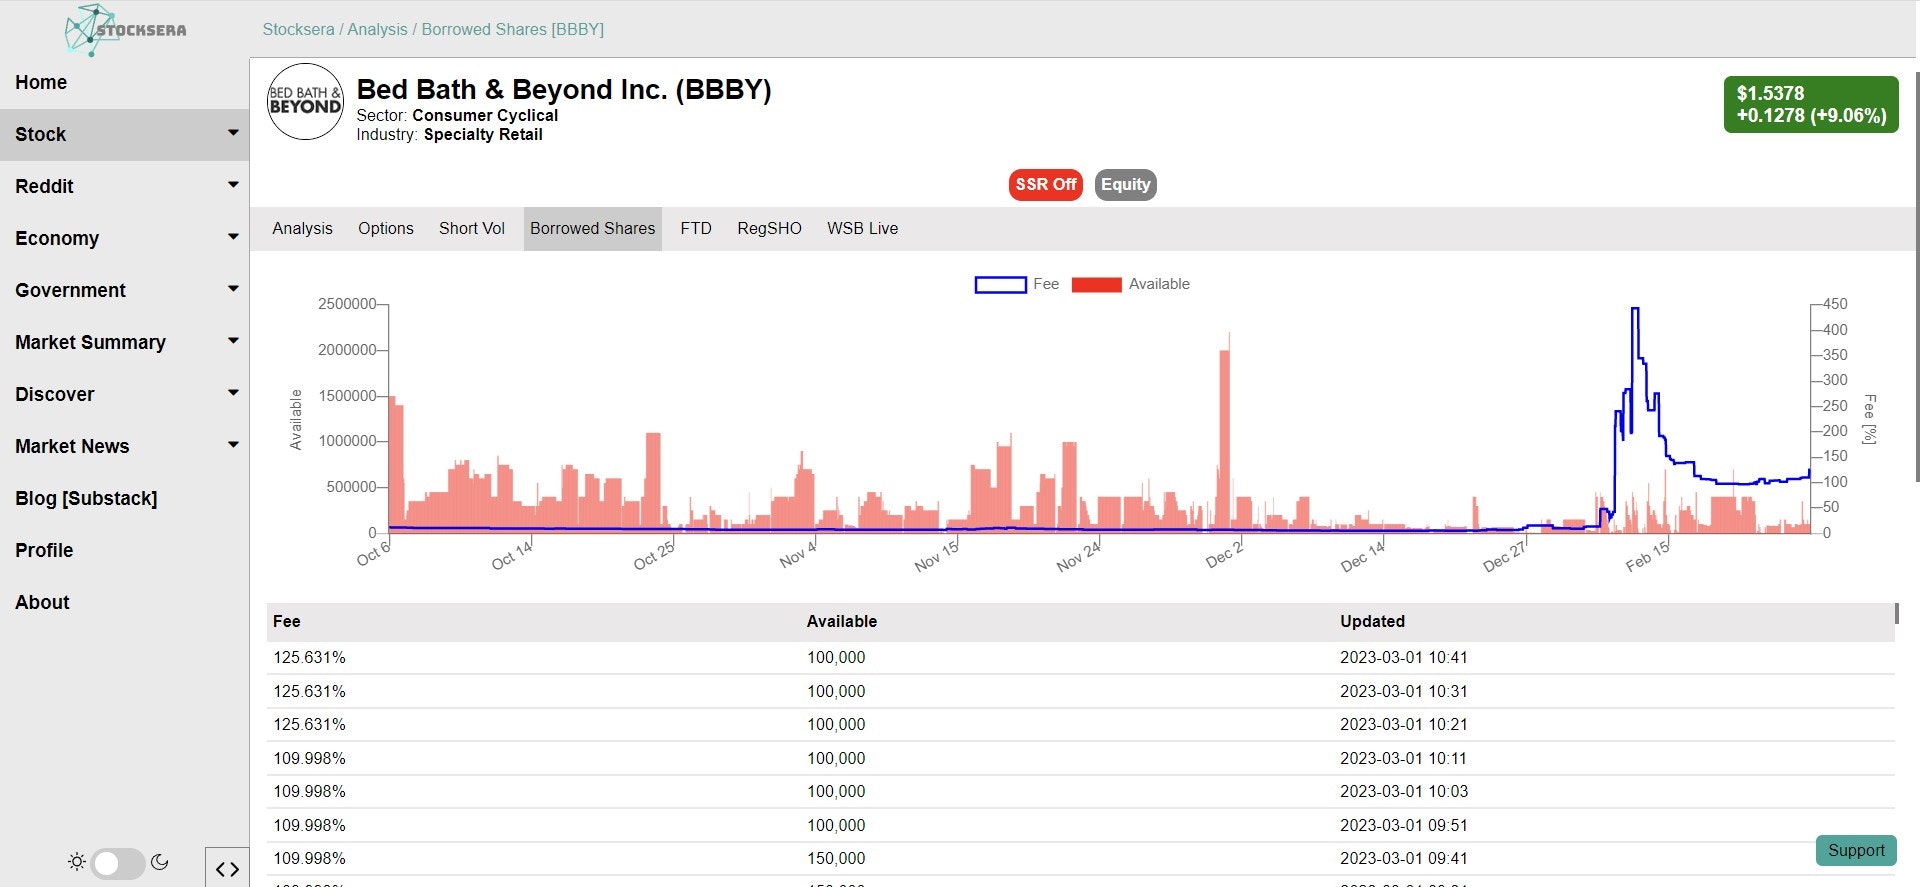Screen dimensions: 1920x887
Task: Click the Specialty Retail industry text
Action: point(483,134)
